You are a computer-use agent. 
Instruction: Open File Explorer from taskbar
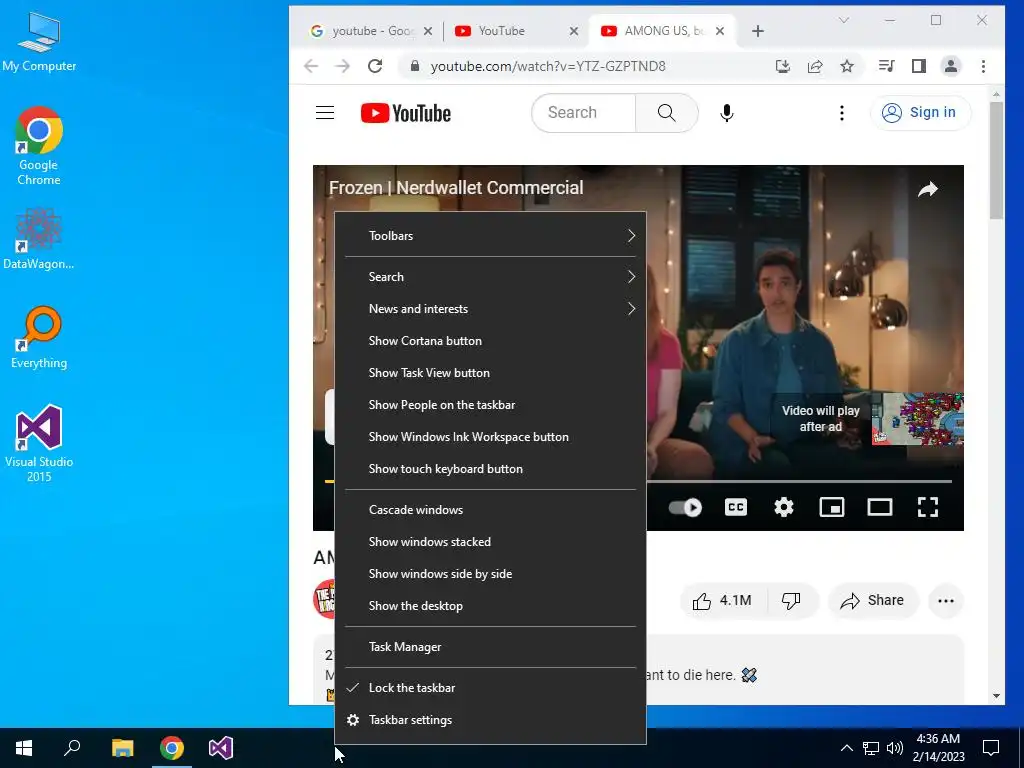[122, 748]
